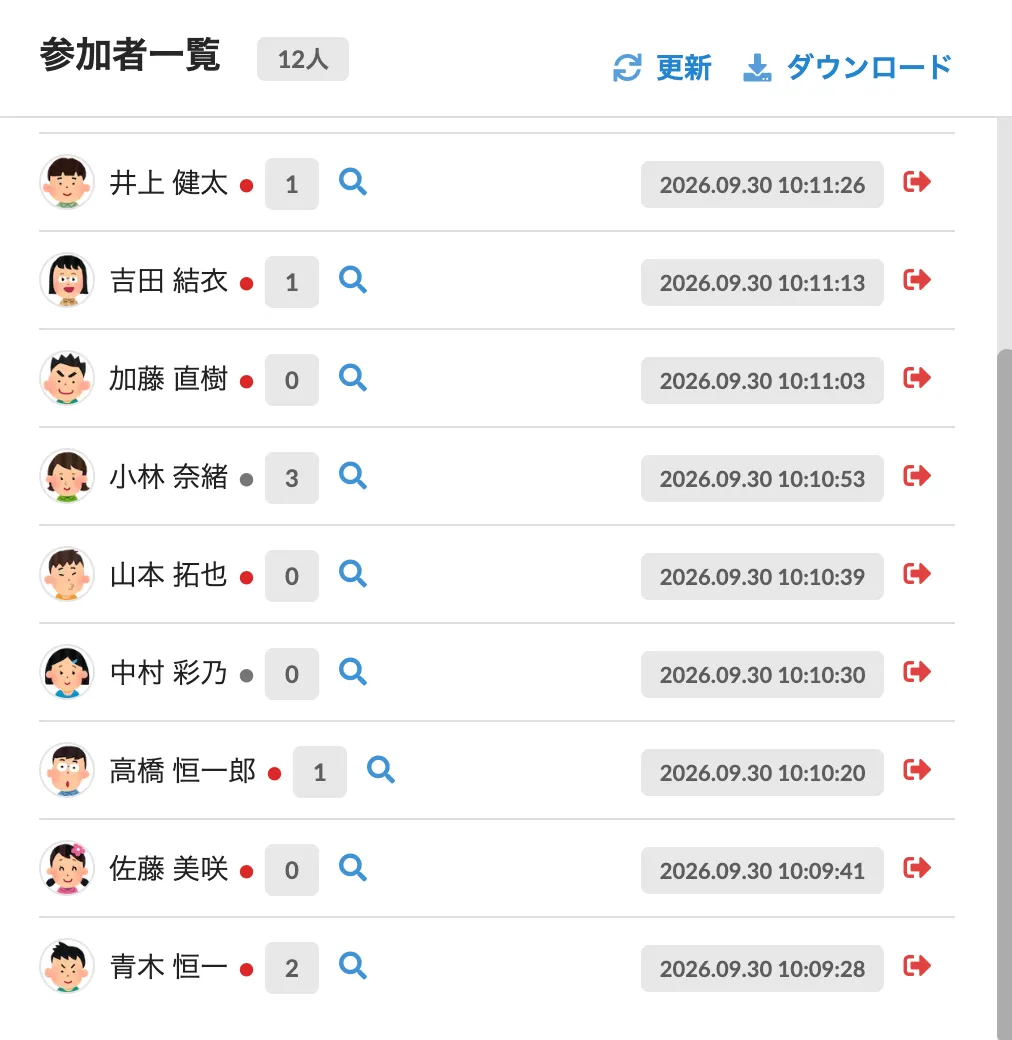Viewport: 1012px width, 1040px height.
Task: Select the name 加藤 直樹
Action: click(168, 379)
